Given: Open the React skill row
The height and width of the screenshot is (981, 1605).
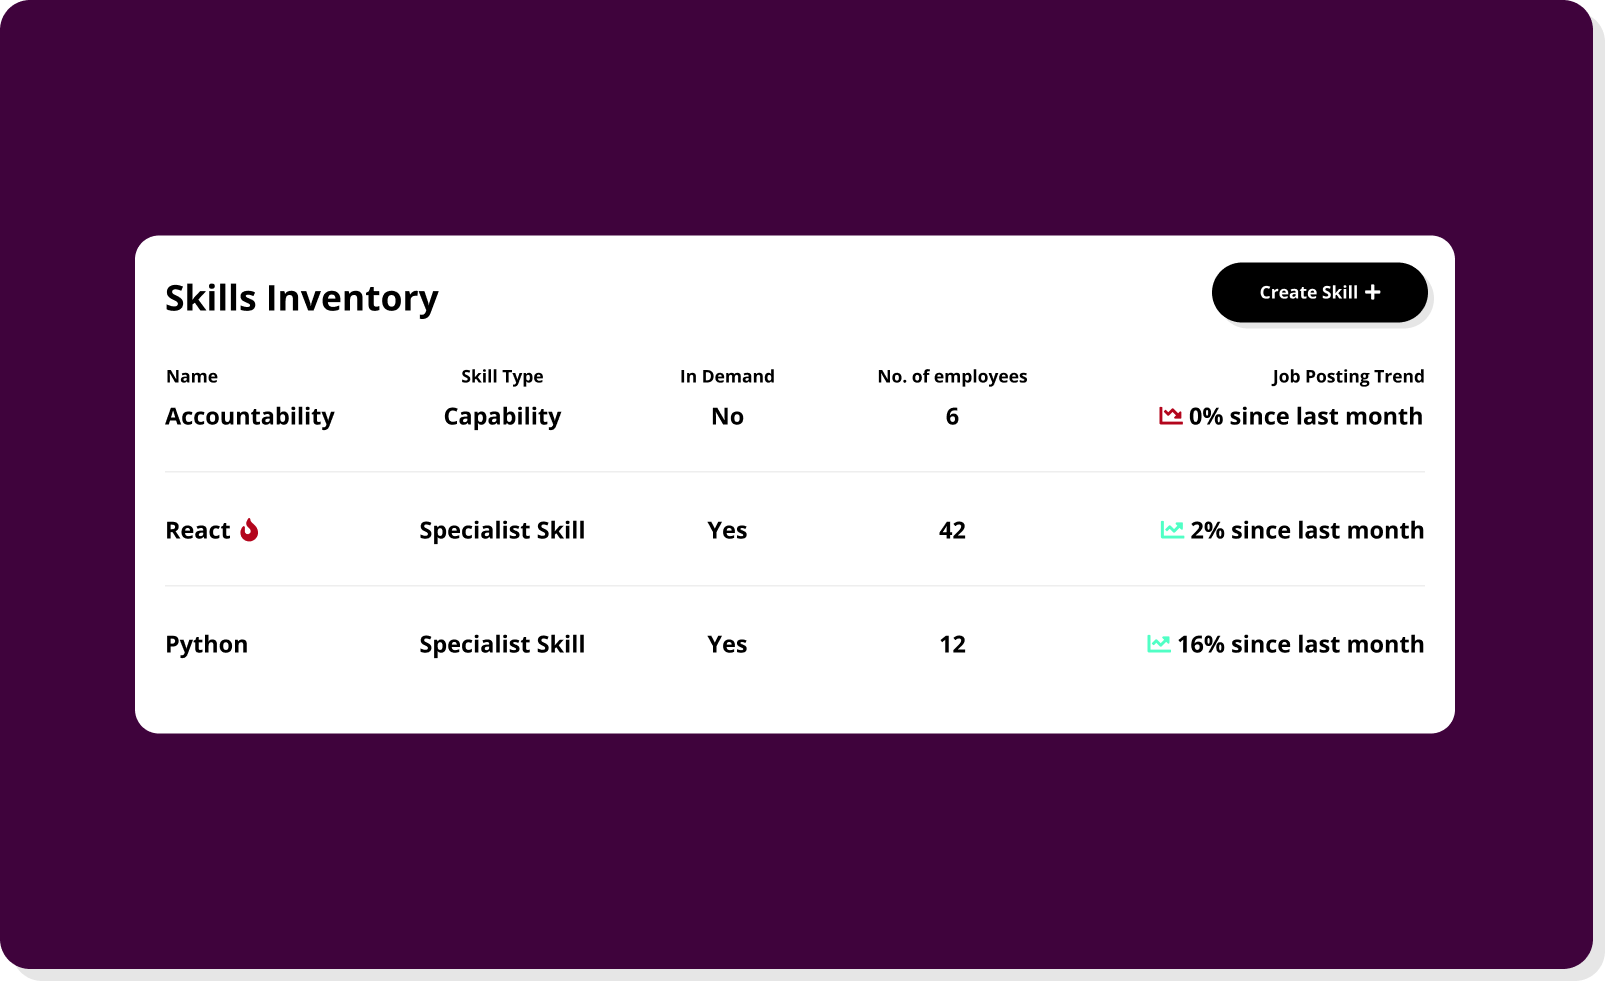Looking at the screenshot, I should tap(795, 530).
